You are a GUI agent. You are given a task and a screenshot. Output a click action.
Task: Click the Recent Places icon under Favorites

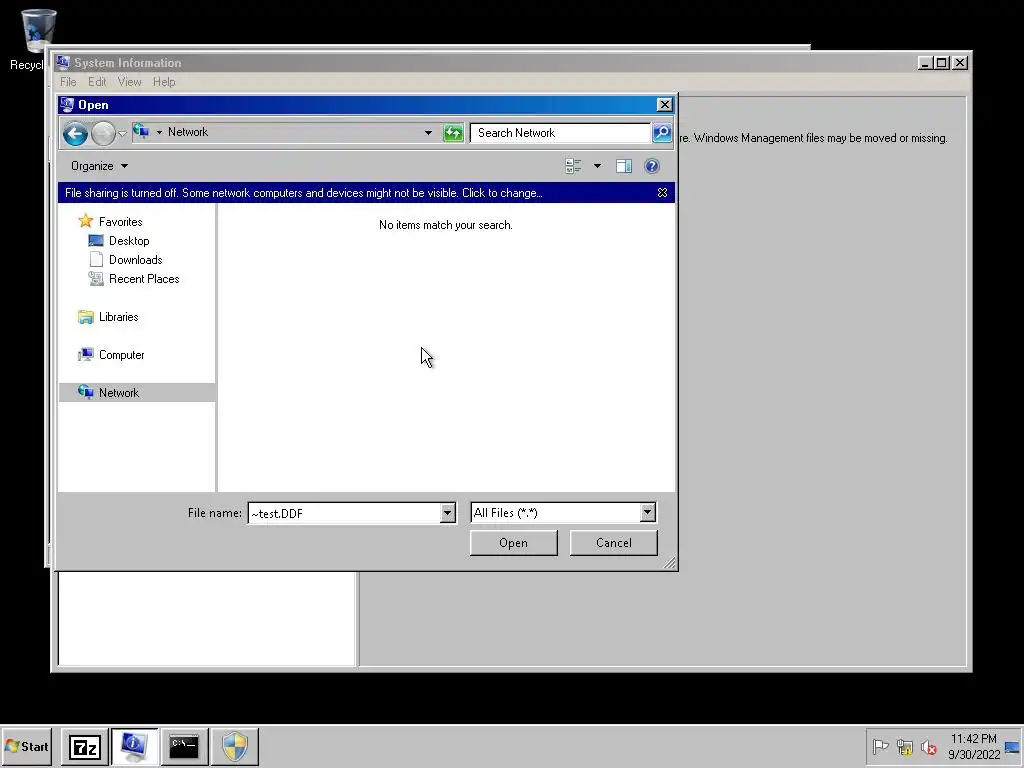96,279
